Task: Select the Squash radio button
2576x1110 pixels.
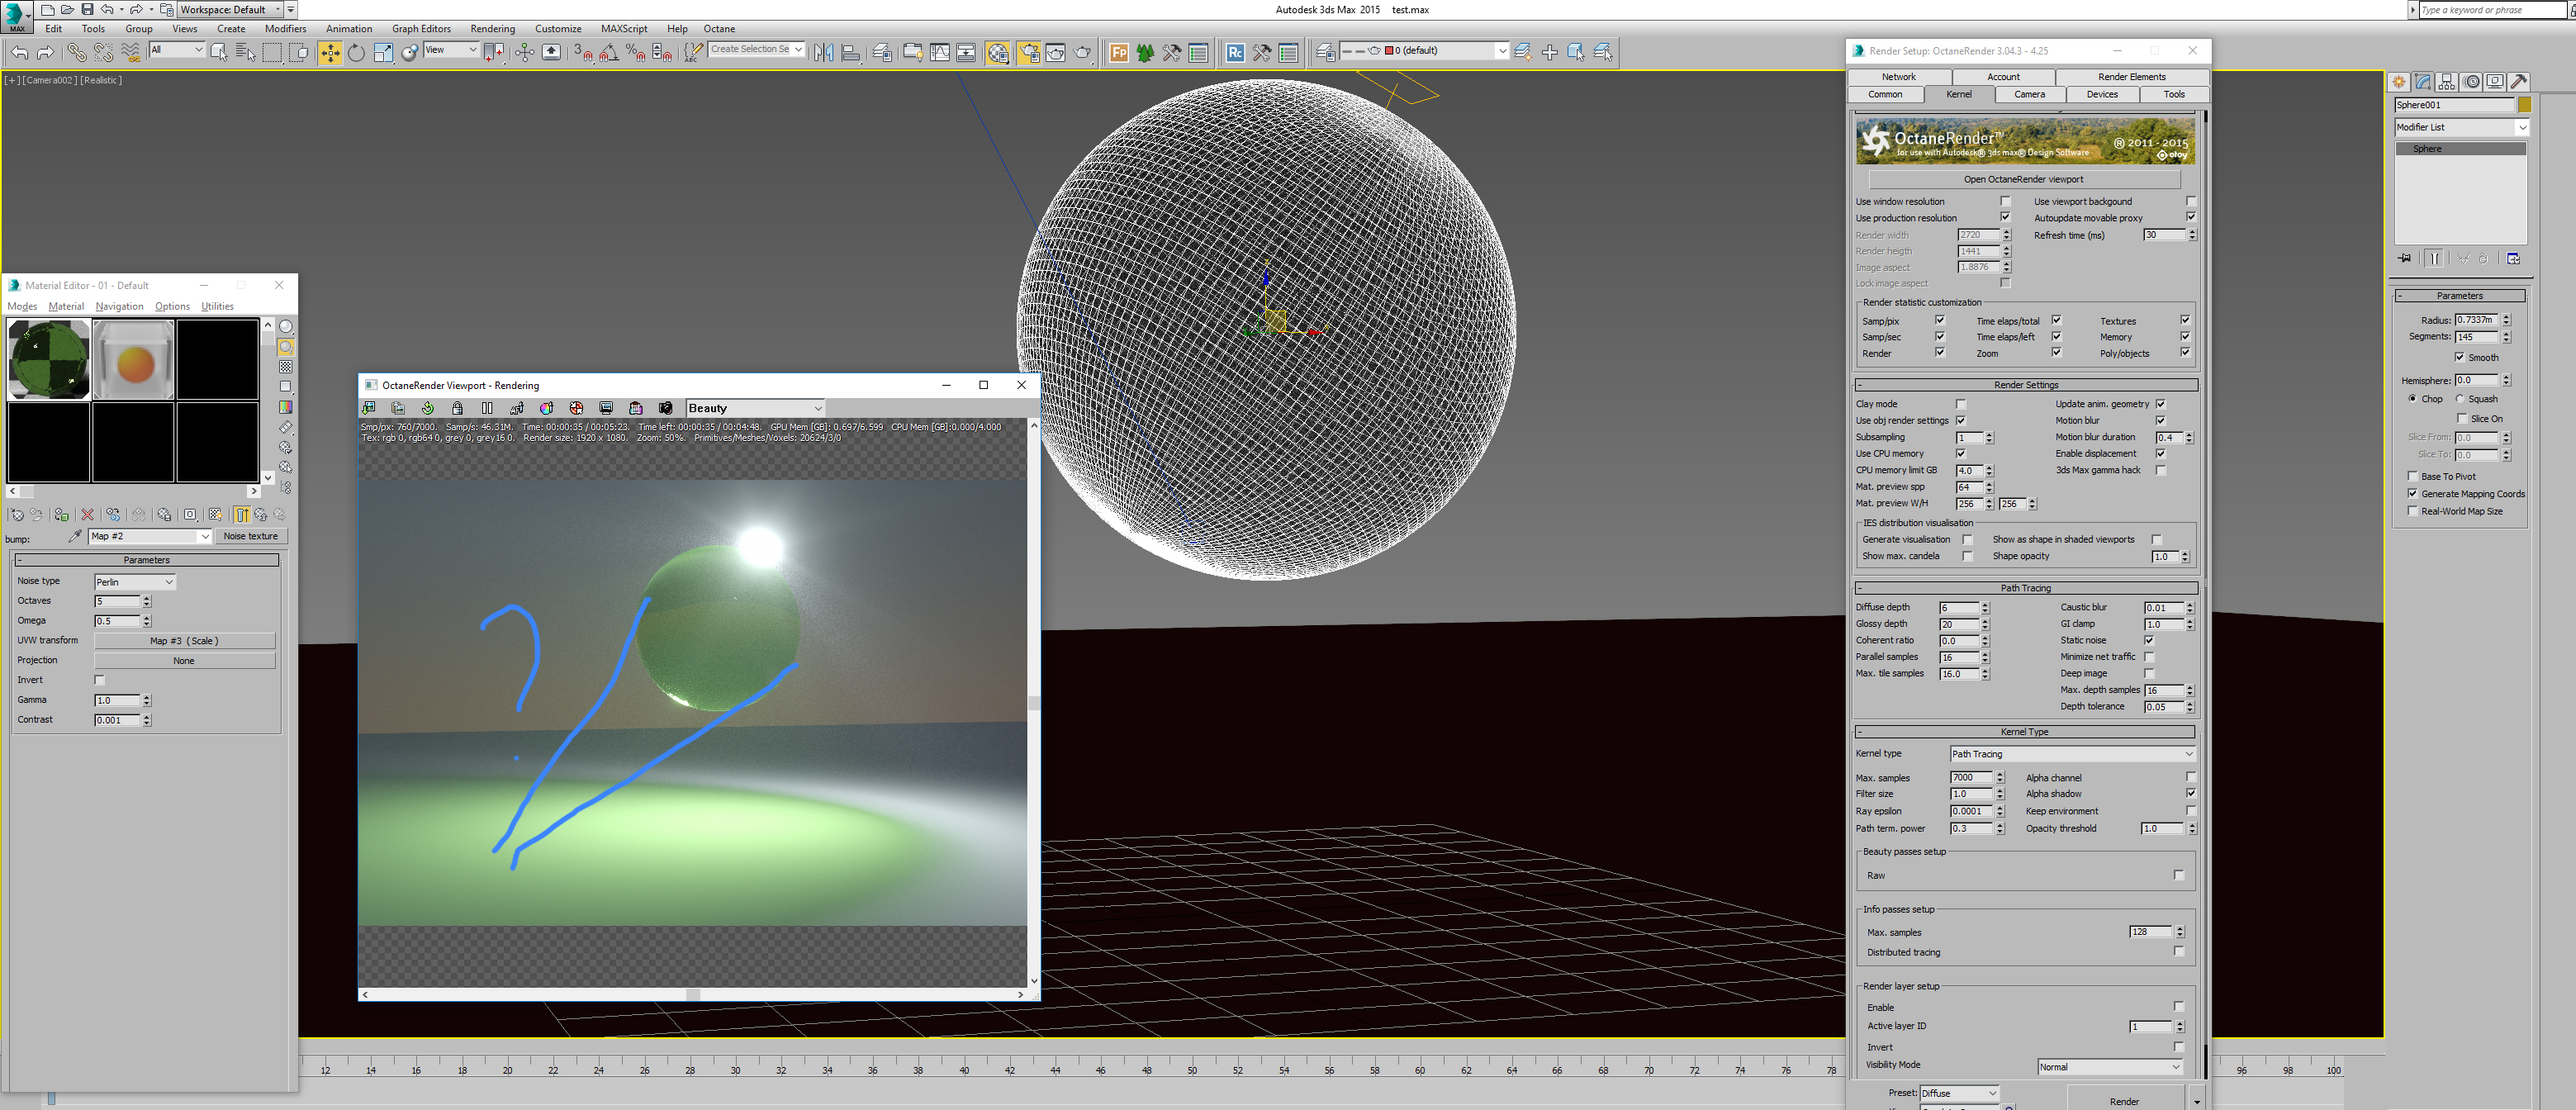Action: coord(2461,399)
